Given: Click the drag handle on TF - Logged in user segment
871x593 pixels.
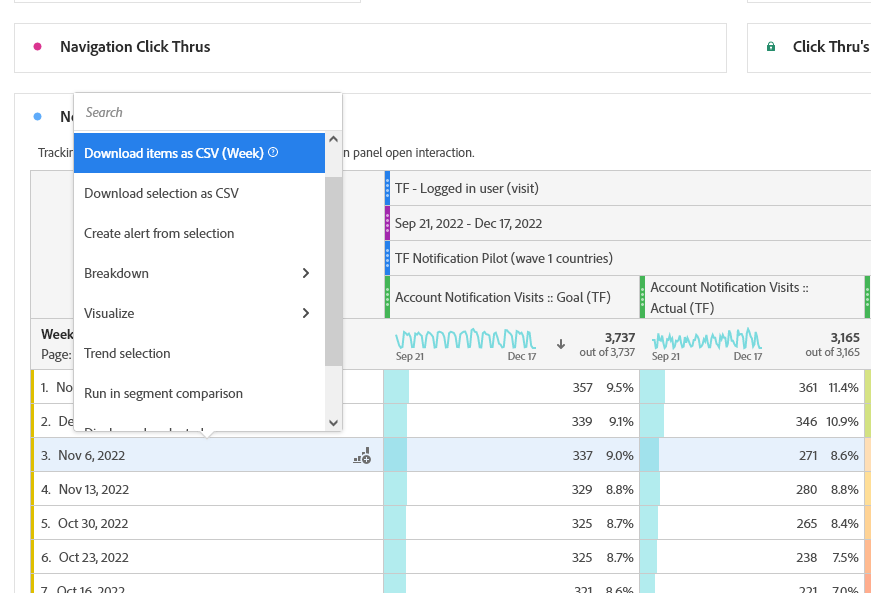Looking at the screenshot, I should 388,188.
